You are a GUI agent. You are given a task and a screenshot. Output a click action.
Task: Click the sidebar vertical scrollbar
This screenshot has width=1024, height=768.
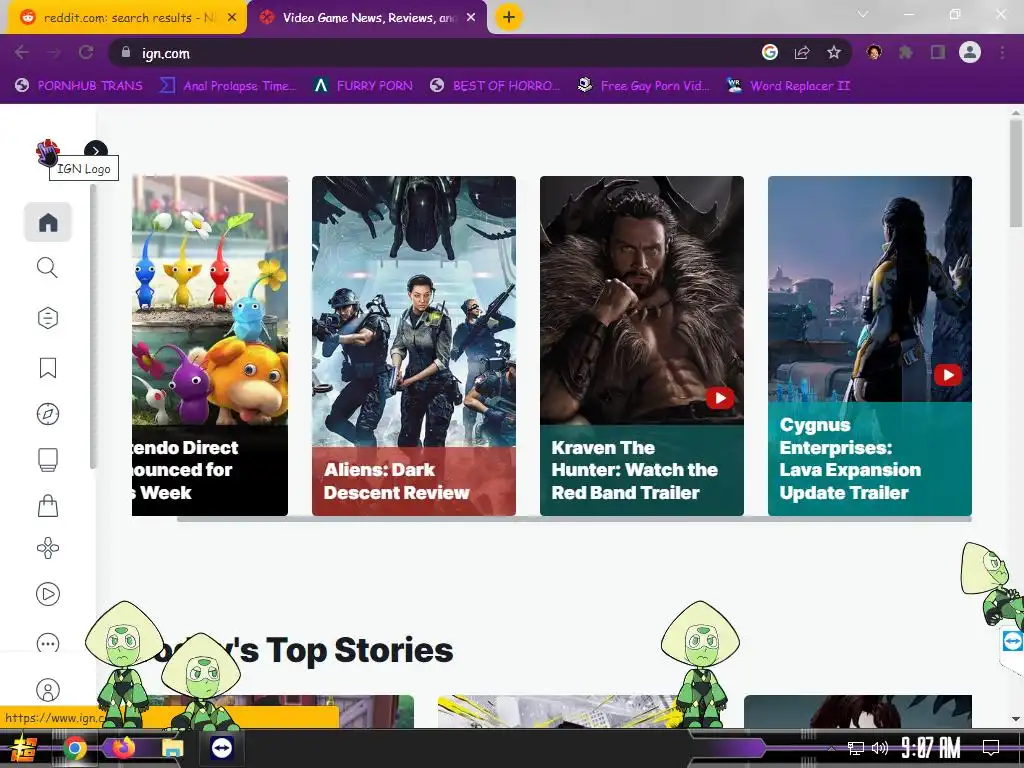tap(93, 327)
